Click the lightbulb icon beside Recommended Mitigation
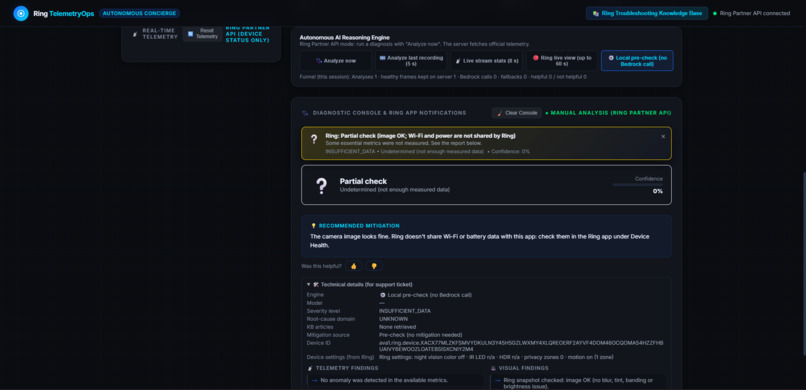The image size is (806, 390). [x=314, y=226]
